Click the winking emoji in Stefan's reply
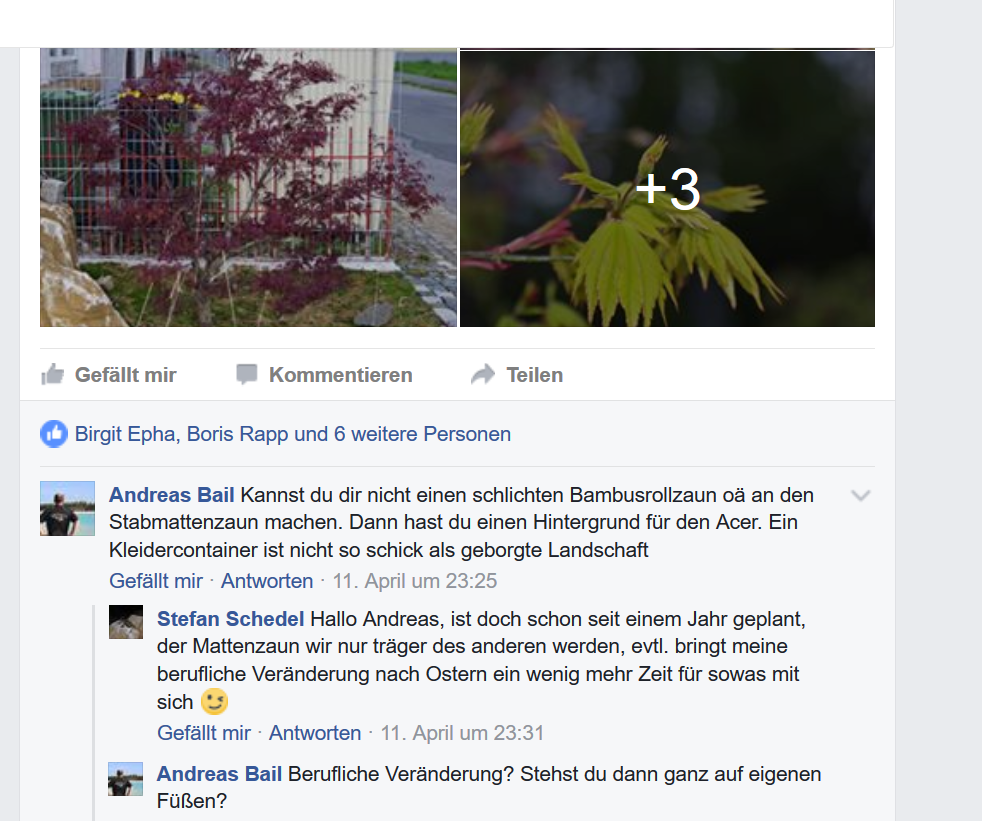The width and height of the screenshot is (982, 821). click(x=214, y=702)
